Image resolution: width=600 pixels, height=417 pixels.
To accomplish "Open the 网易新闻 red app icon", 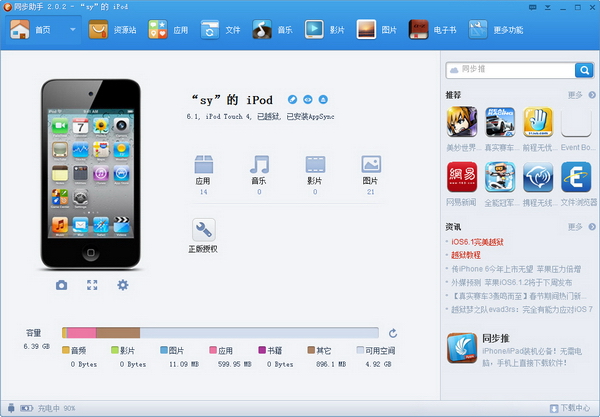I will pos(462,177).
